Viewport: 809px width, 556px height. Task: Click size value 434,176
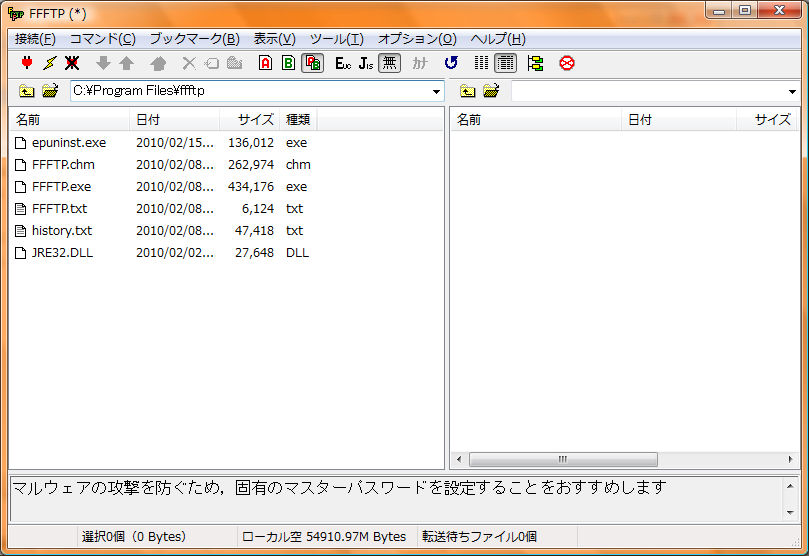click(x=251, y=187)
